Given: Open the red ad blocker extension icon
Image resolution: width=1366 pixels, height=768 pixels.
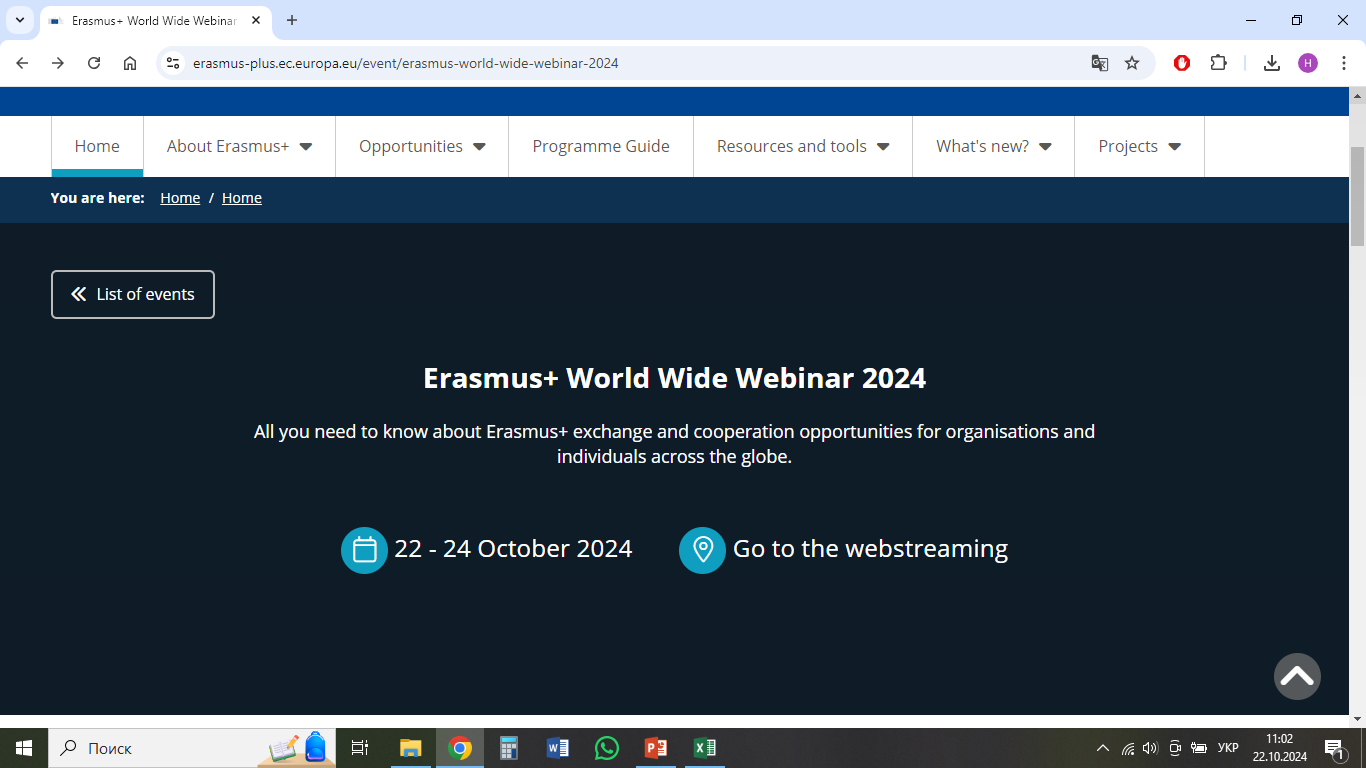Looking at the screenshot, I should click(x=1182, y=63).
